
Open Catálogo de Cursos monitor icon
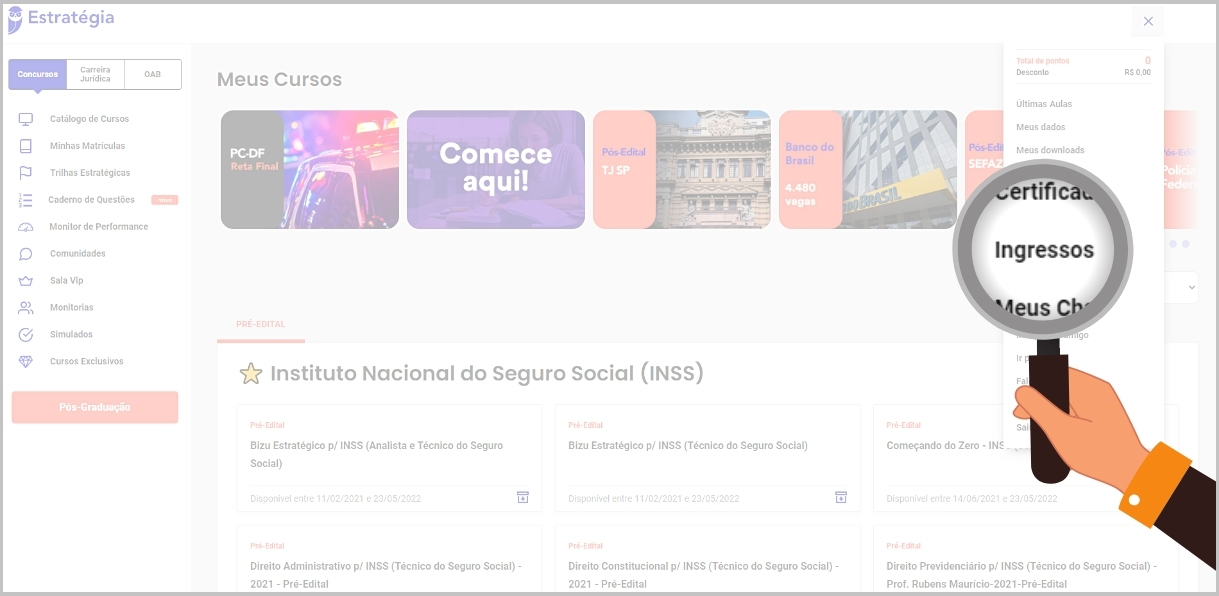(x=26, y=119)
